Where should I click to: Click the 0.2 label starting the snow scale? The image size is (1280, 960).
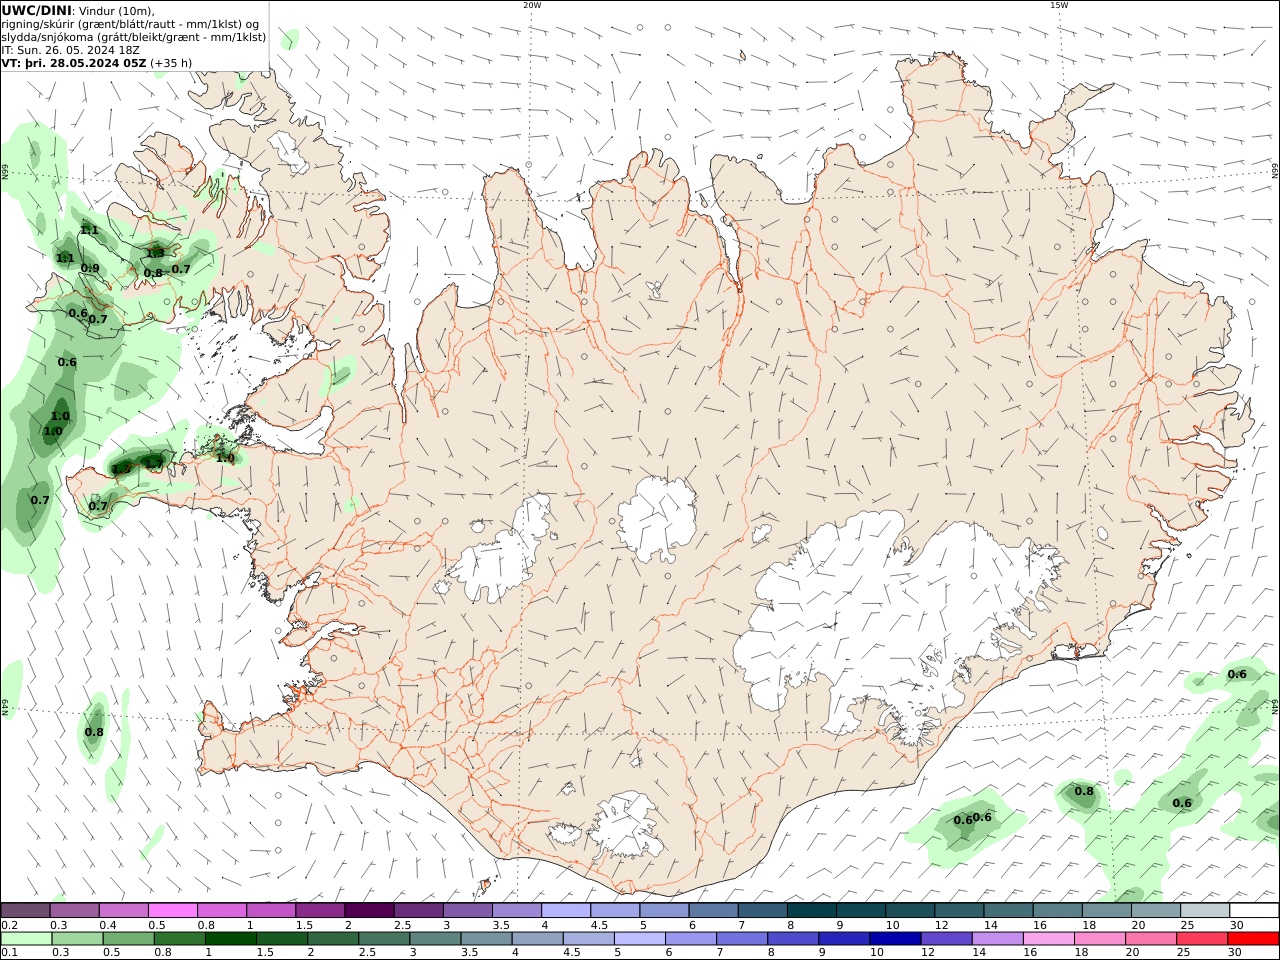click(x=8, y=925)
